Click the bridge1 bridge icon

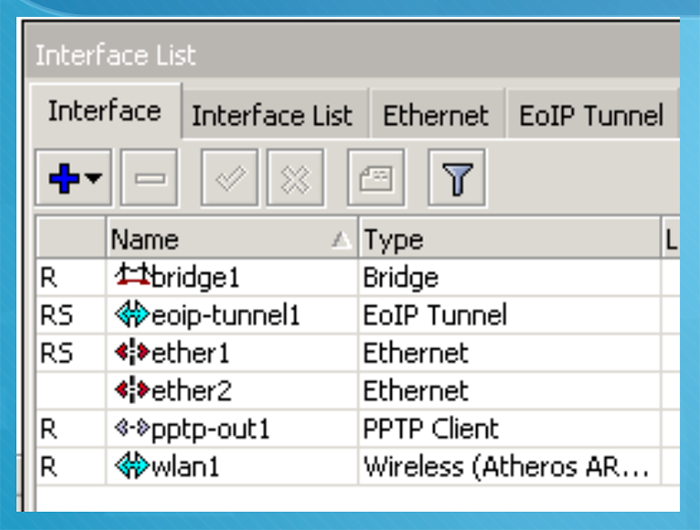point(132,276)
